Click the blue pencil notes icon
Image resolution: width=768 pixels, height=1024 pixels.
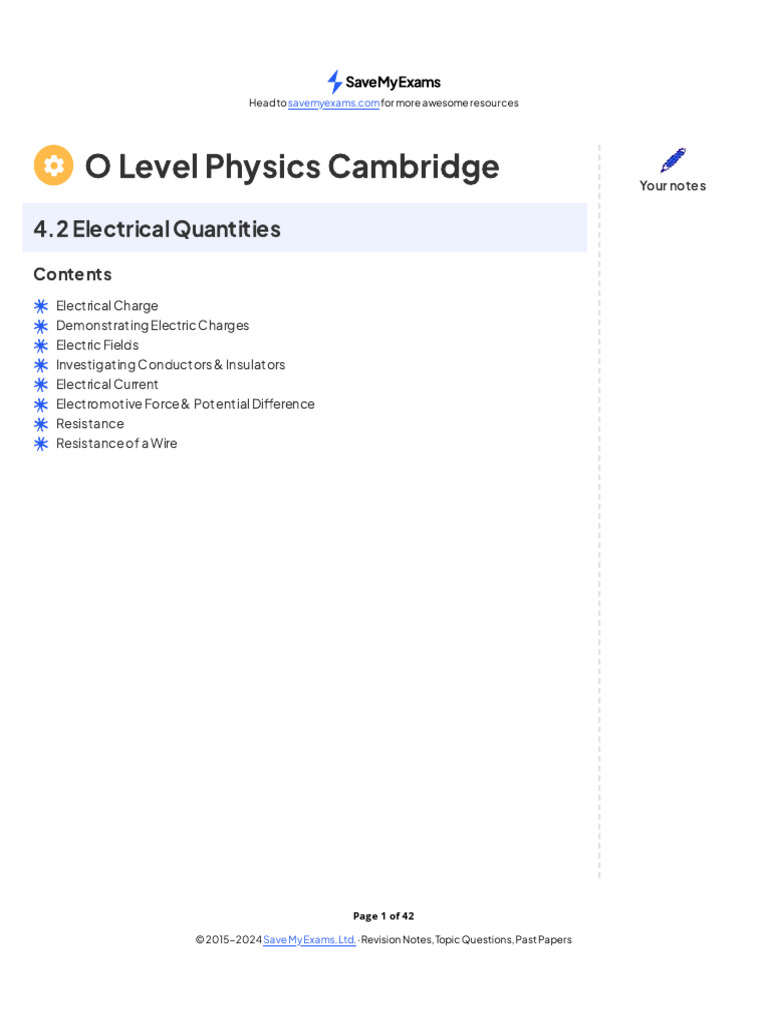click(x=673, y=160)
